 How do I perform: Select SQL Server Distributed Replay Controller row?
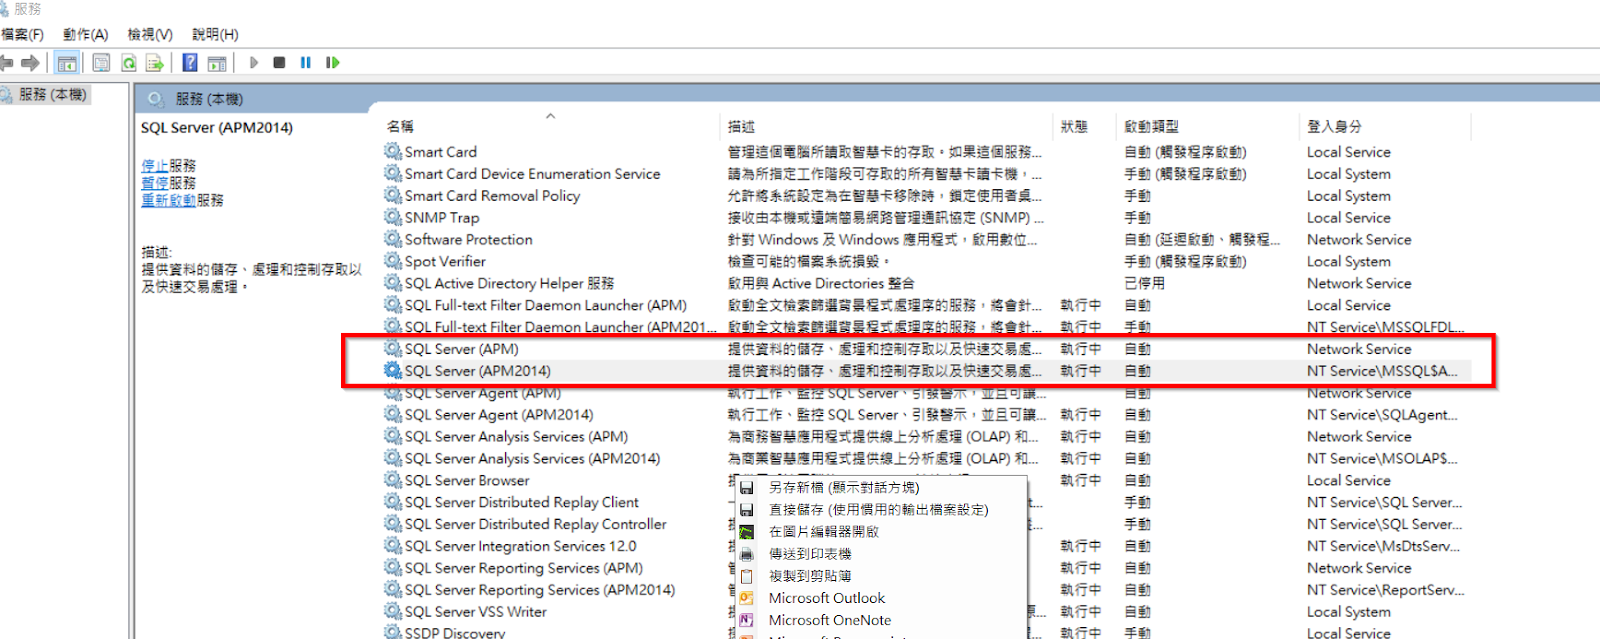pos(926,524)
